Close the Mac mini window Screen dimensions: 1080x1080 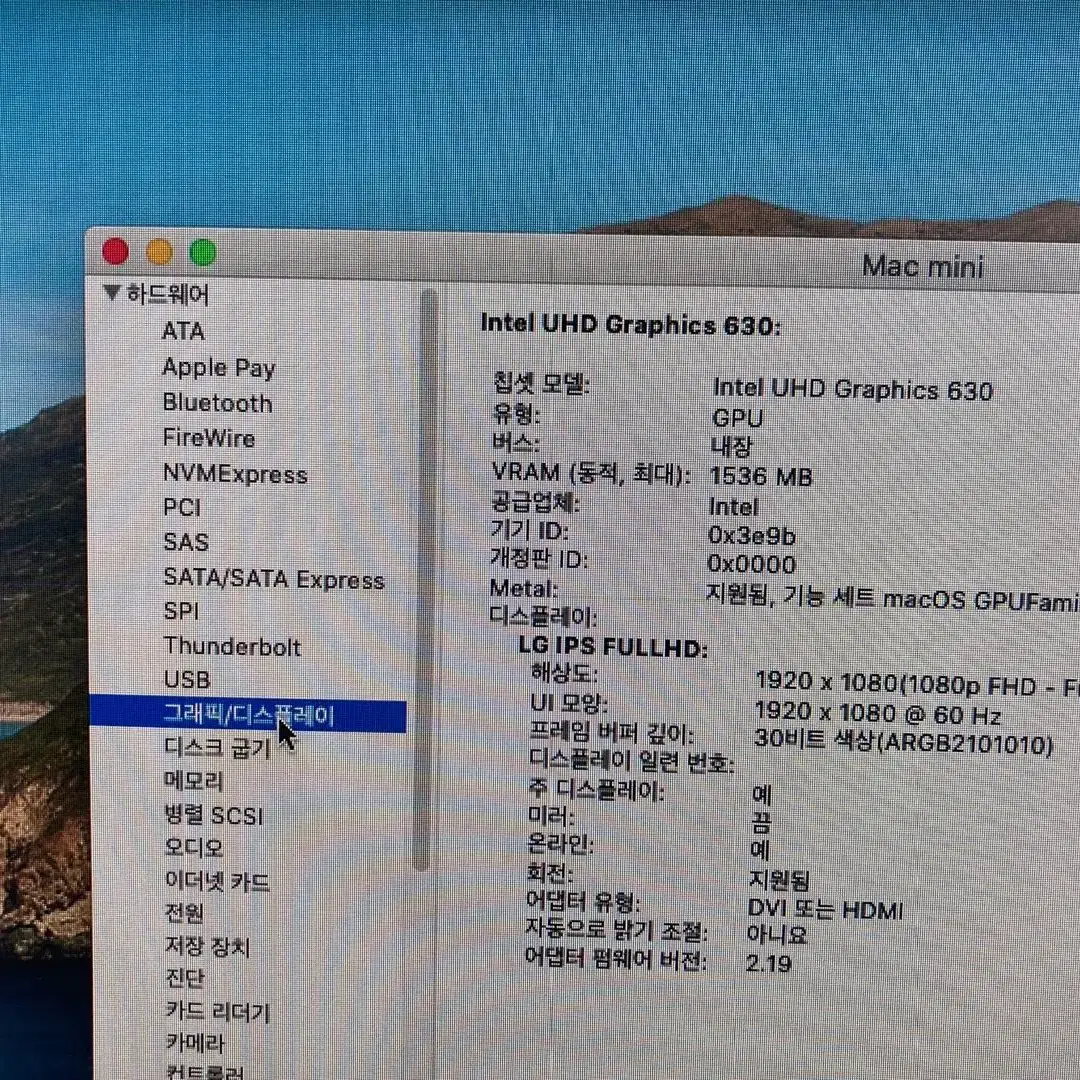[115, 251]
